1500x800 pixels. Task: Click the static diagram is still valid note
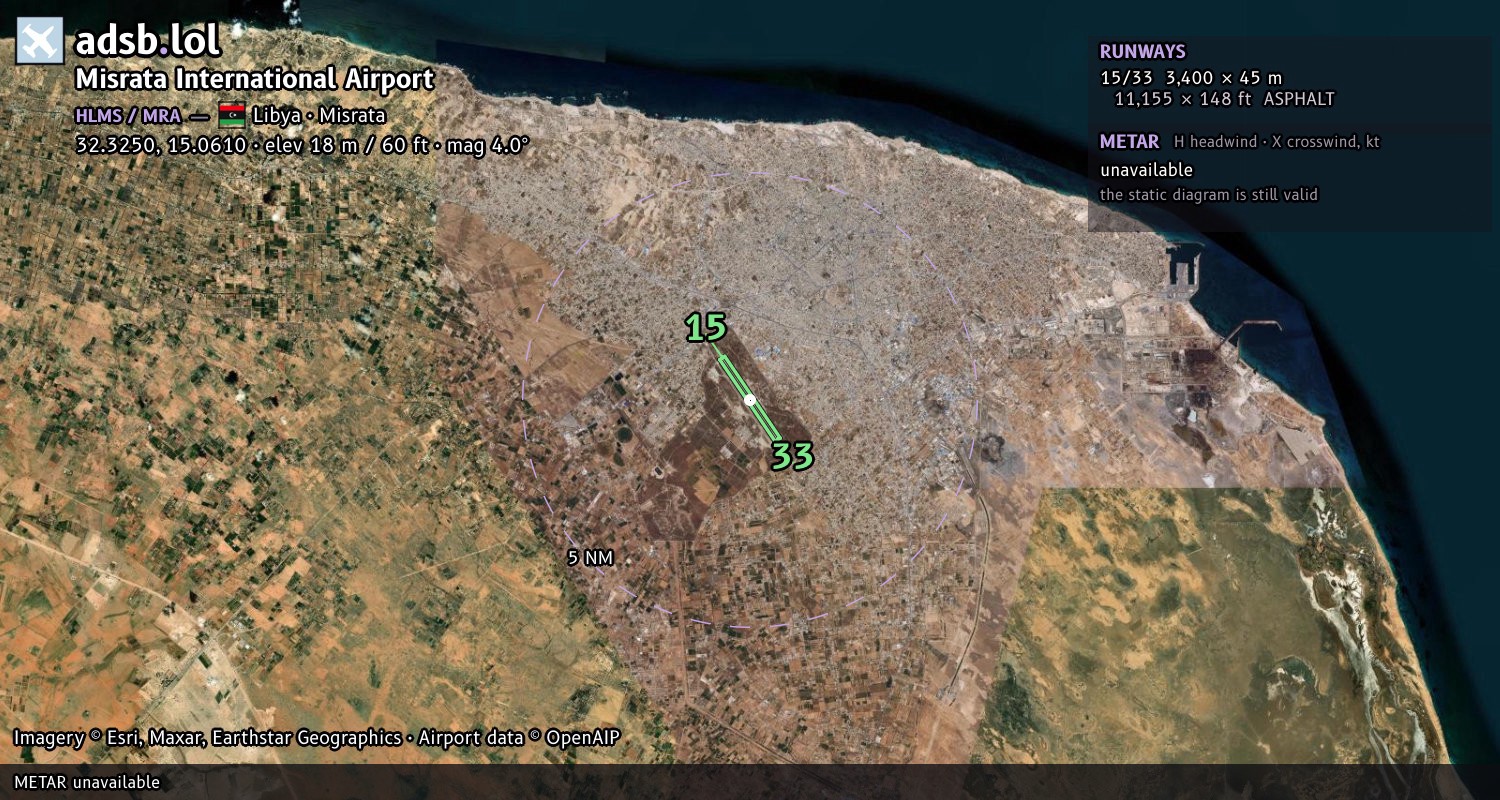tap(1208, 195)
